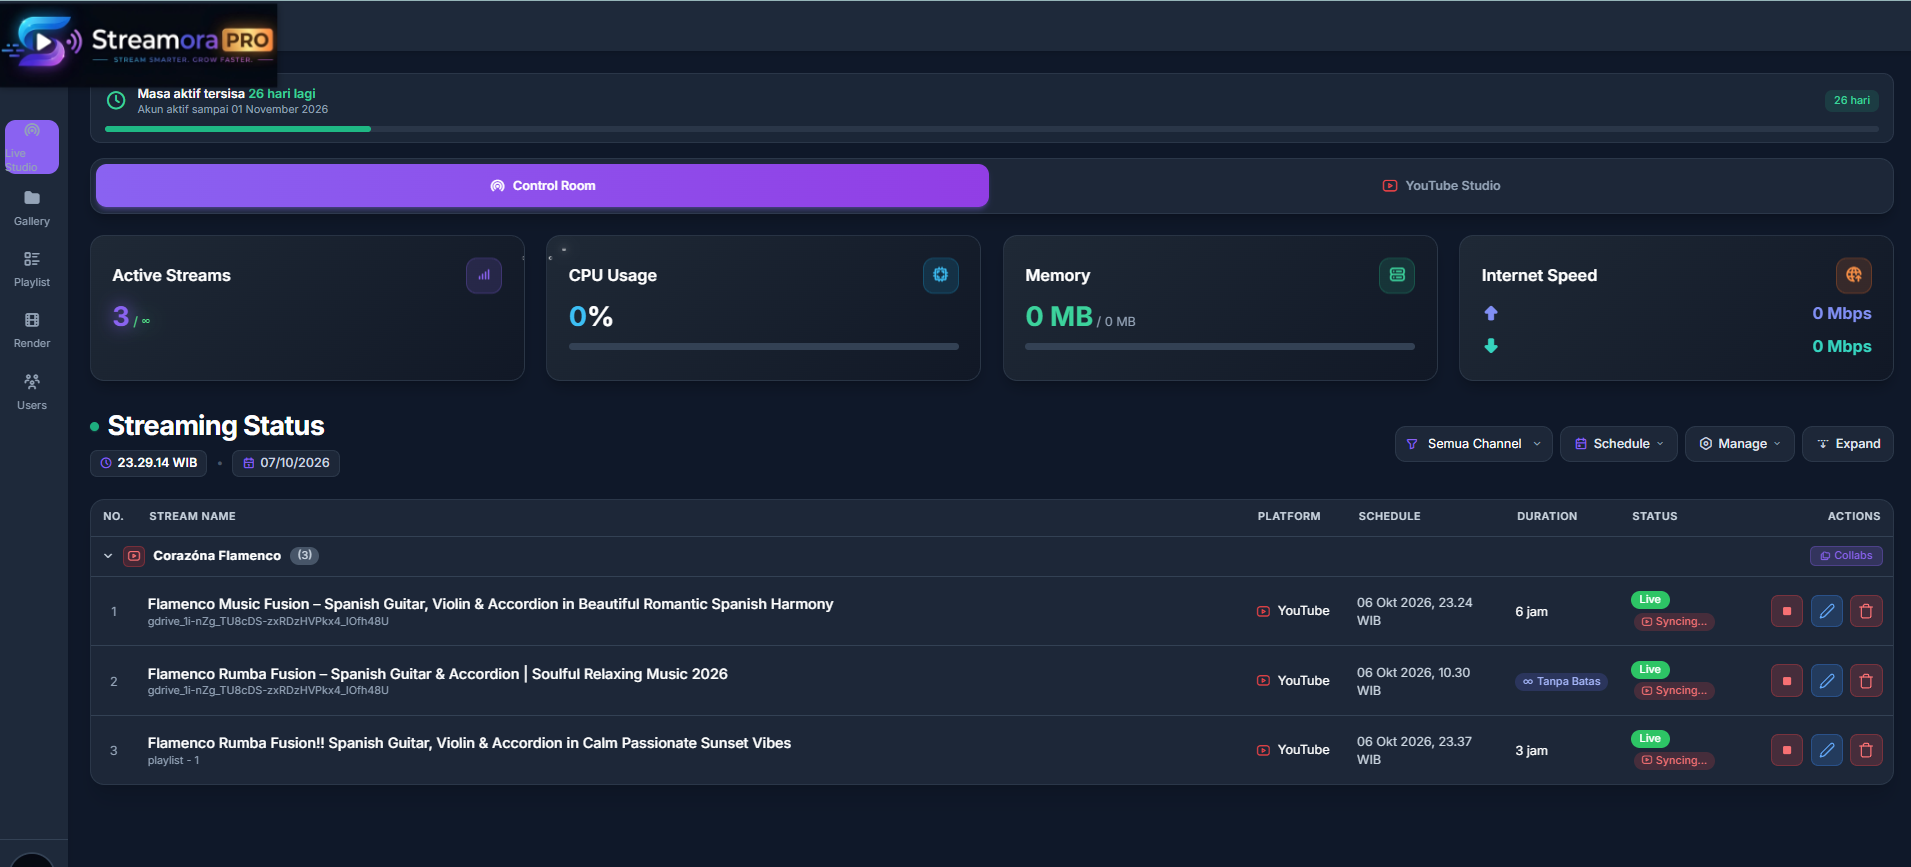Image resolution: width=1911 pixels, height=867 pixels.
Task: Click the Syncing status in row 3
Action: 1674,761
